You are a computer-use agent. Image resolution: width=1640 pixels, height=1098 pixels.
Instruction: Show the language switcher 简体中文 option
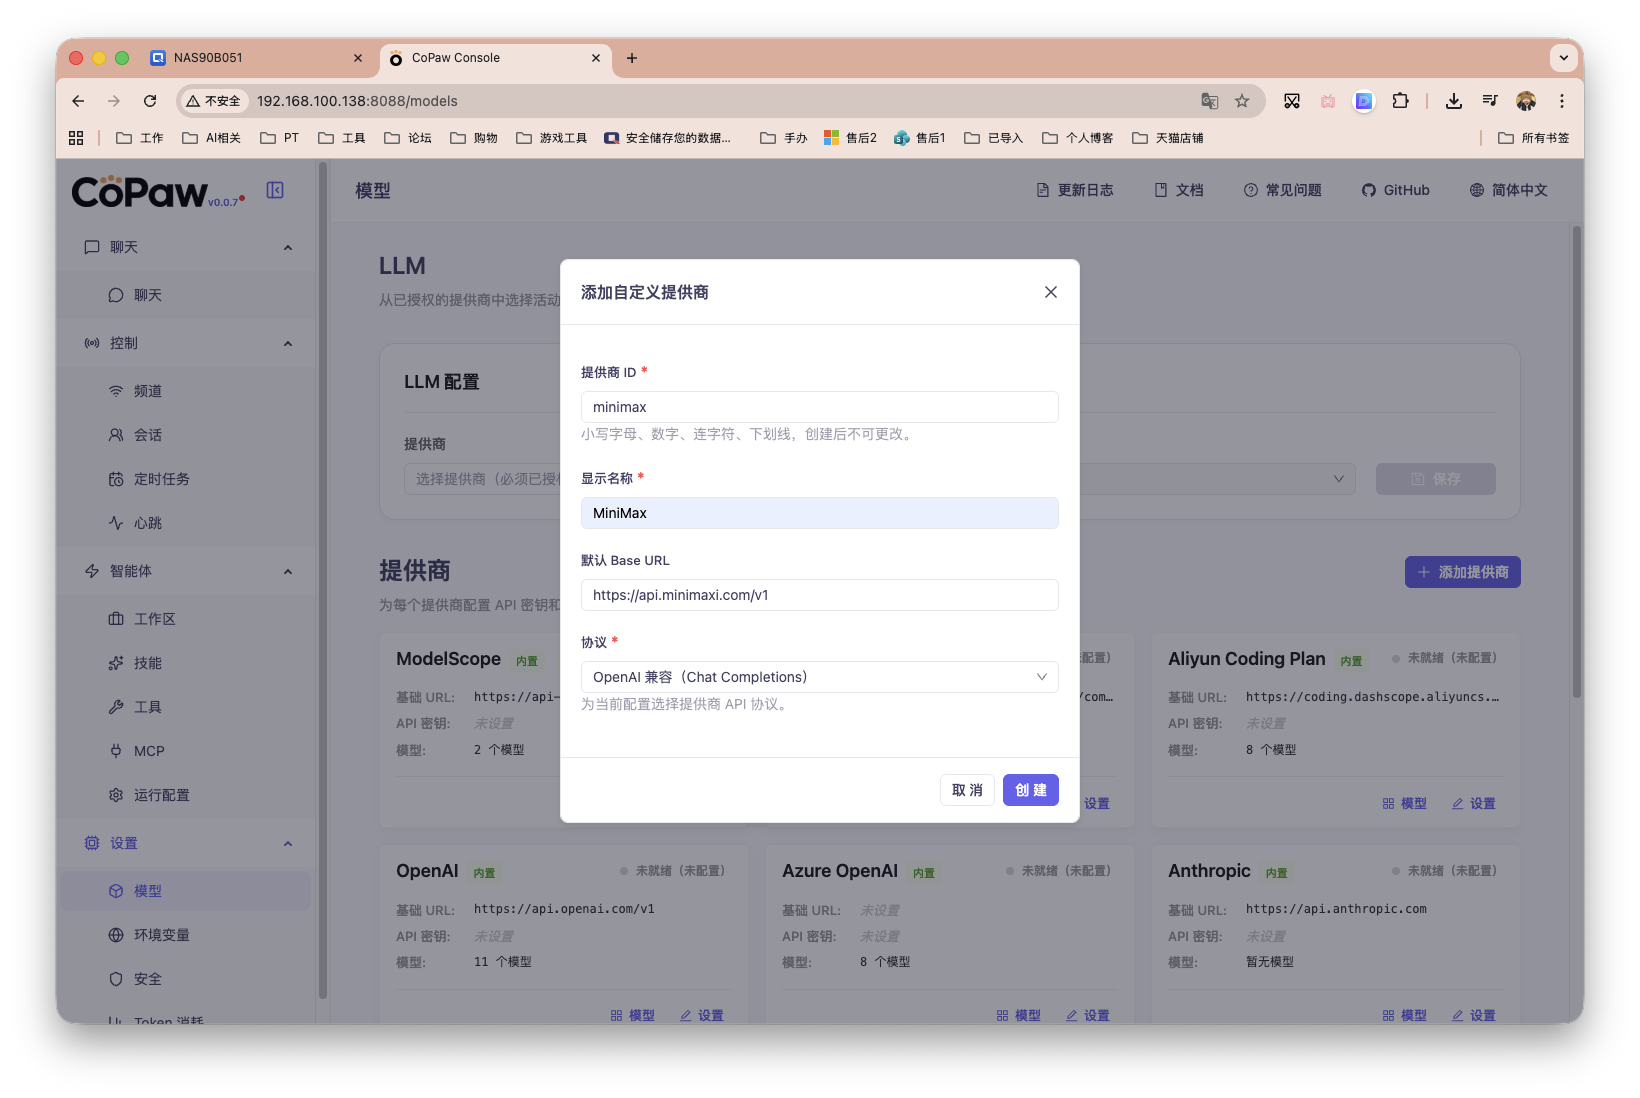pos(1509,189)
